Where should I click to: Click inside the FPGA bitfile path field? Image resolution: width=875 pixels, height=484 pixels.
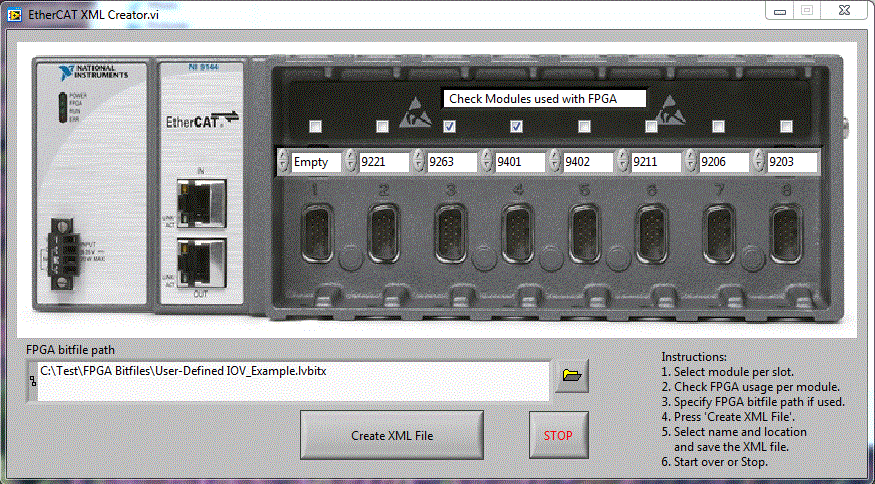(x=293, y=381)
